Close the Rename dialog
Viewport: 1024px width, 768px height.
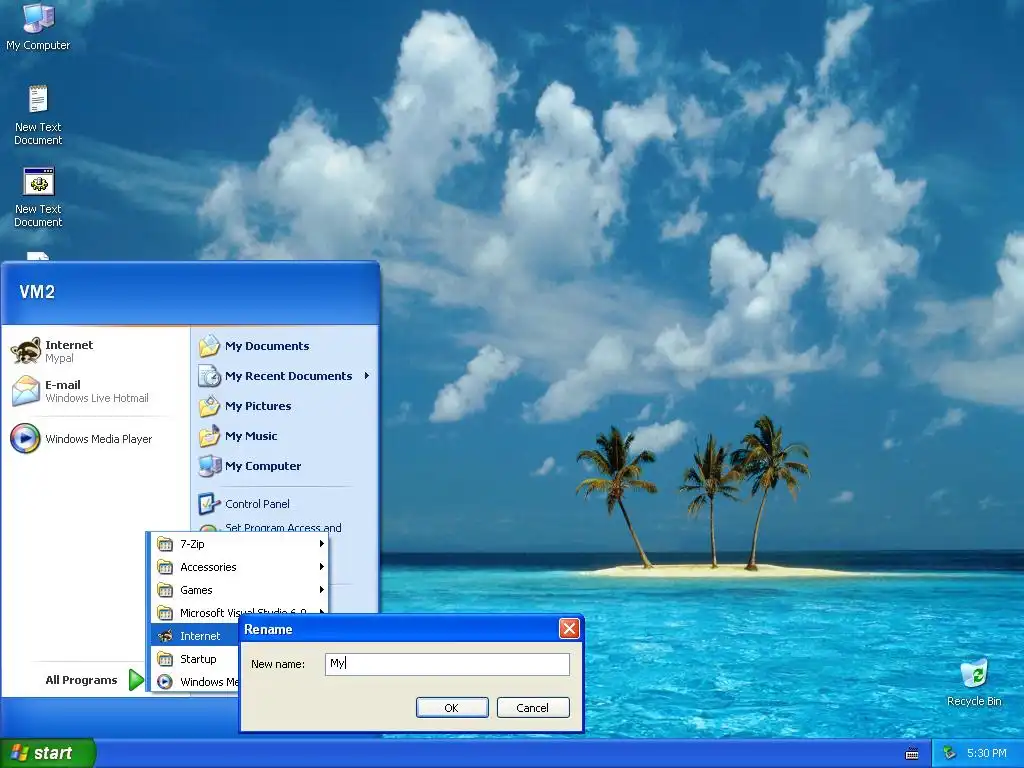pos(569,629)
